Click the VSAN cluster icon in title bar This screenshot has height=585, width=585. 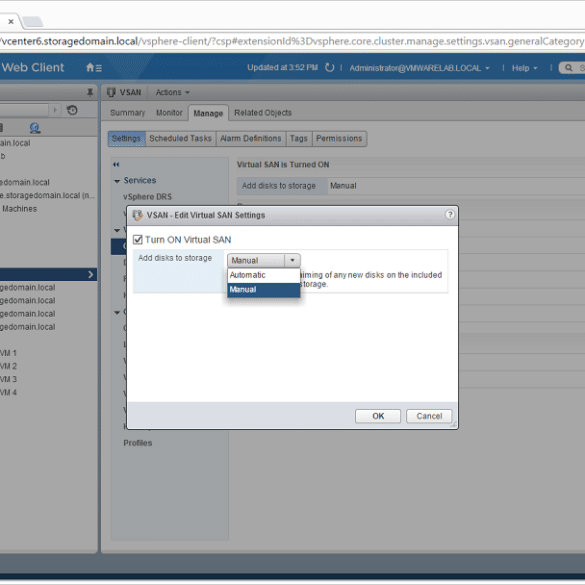click(111, 92)
